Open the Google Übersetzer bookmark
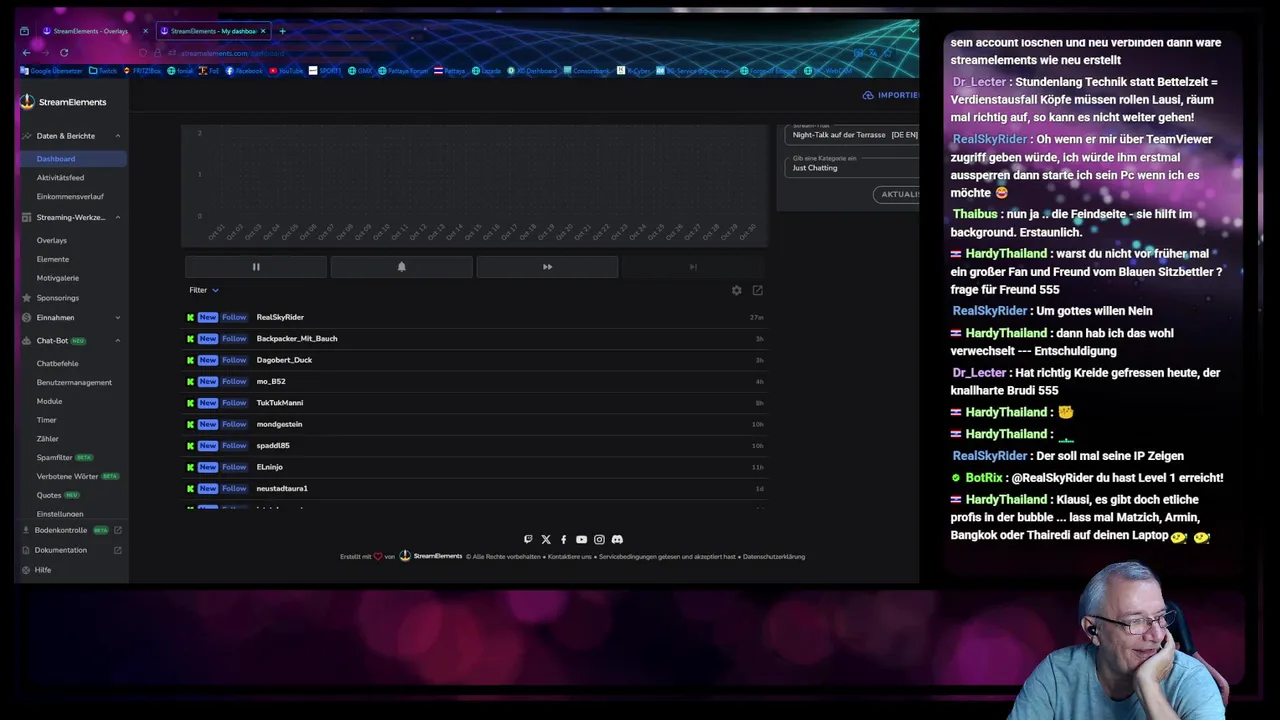The width and height of the screenshot is (1280, 720). click(53, 71)
